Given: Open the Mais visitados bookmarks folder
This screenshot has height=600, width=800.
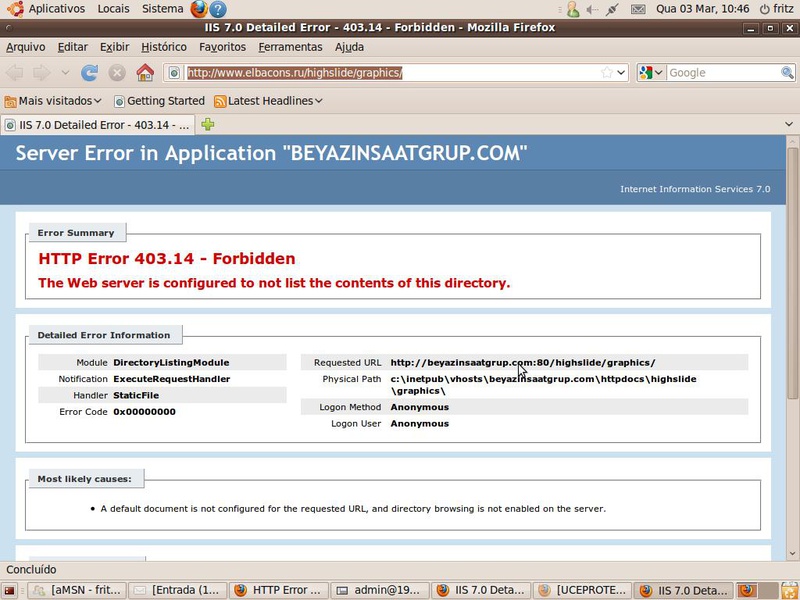Looking at the screenshot, I should 53,101.
